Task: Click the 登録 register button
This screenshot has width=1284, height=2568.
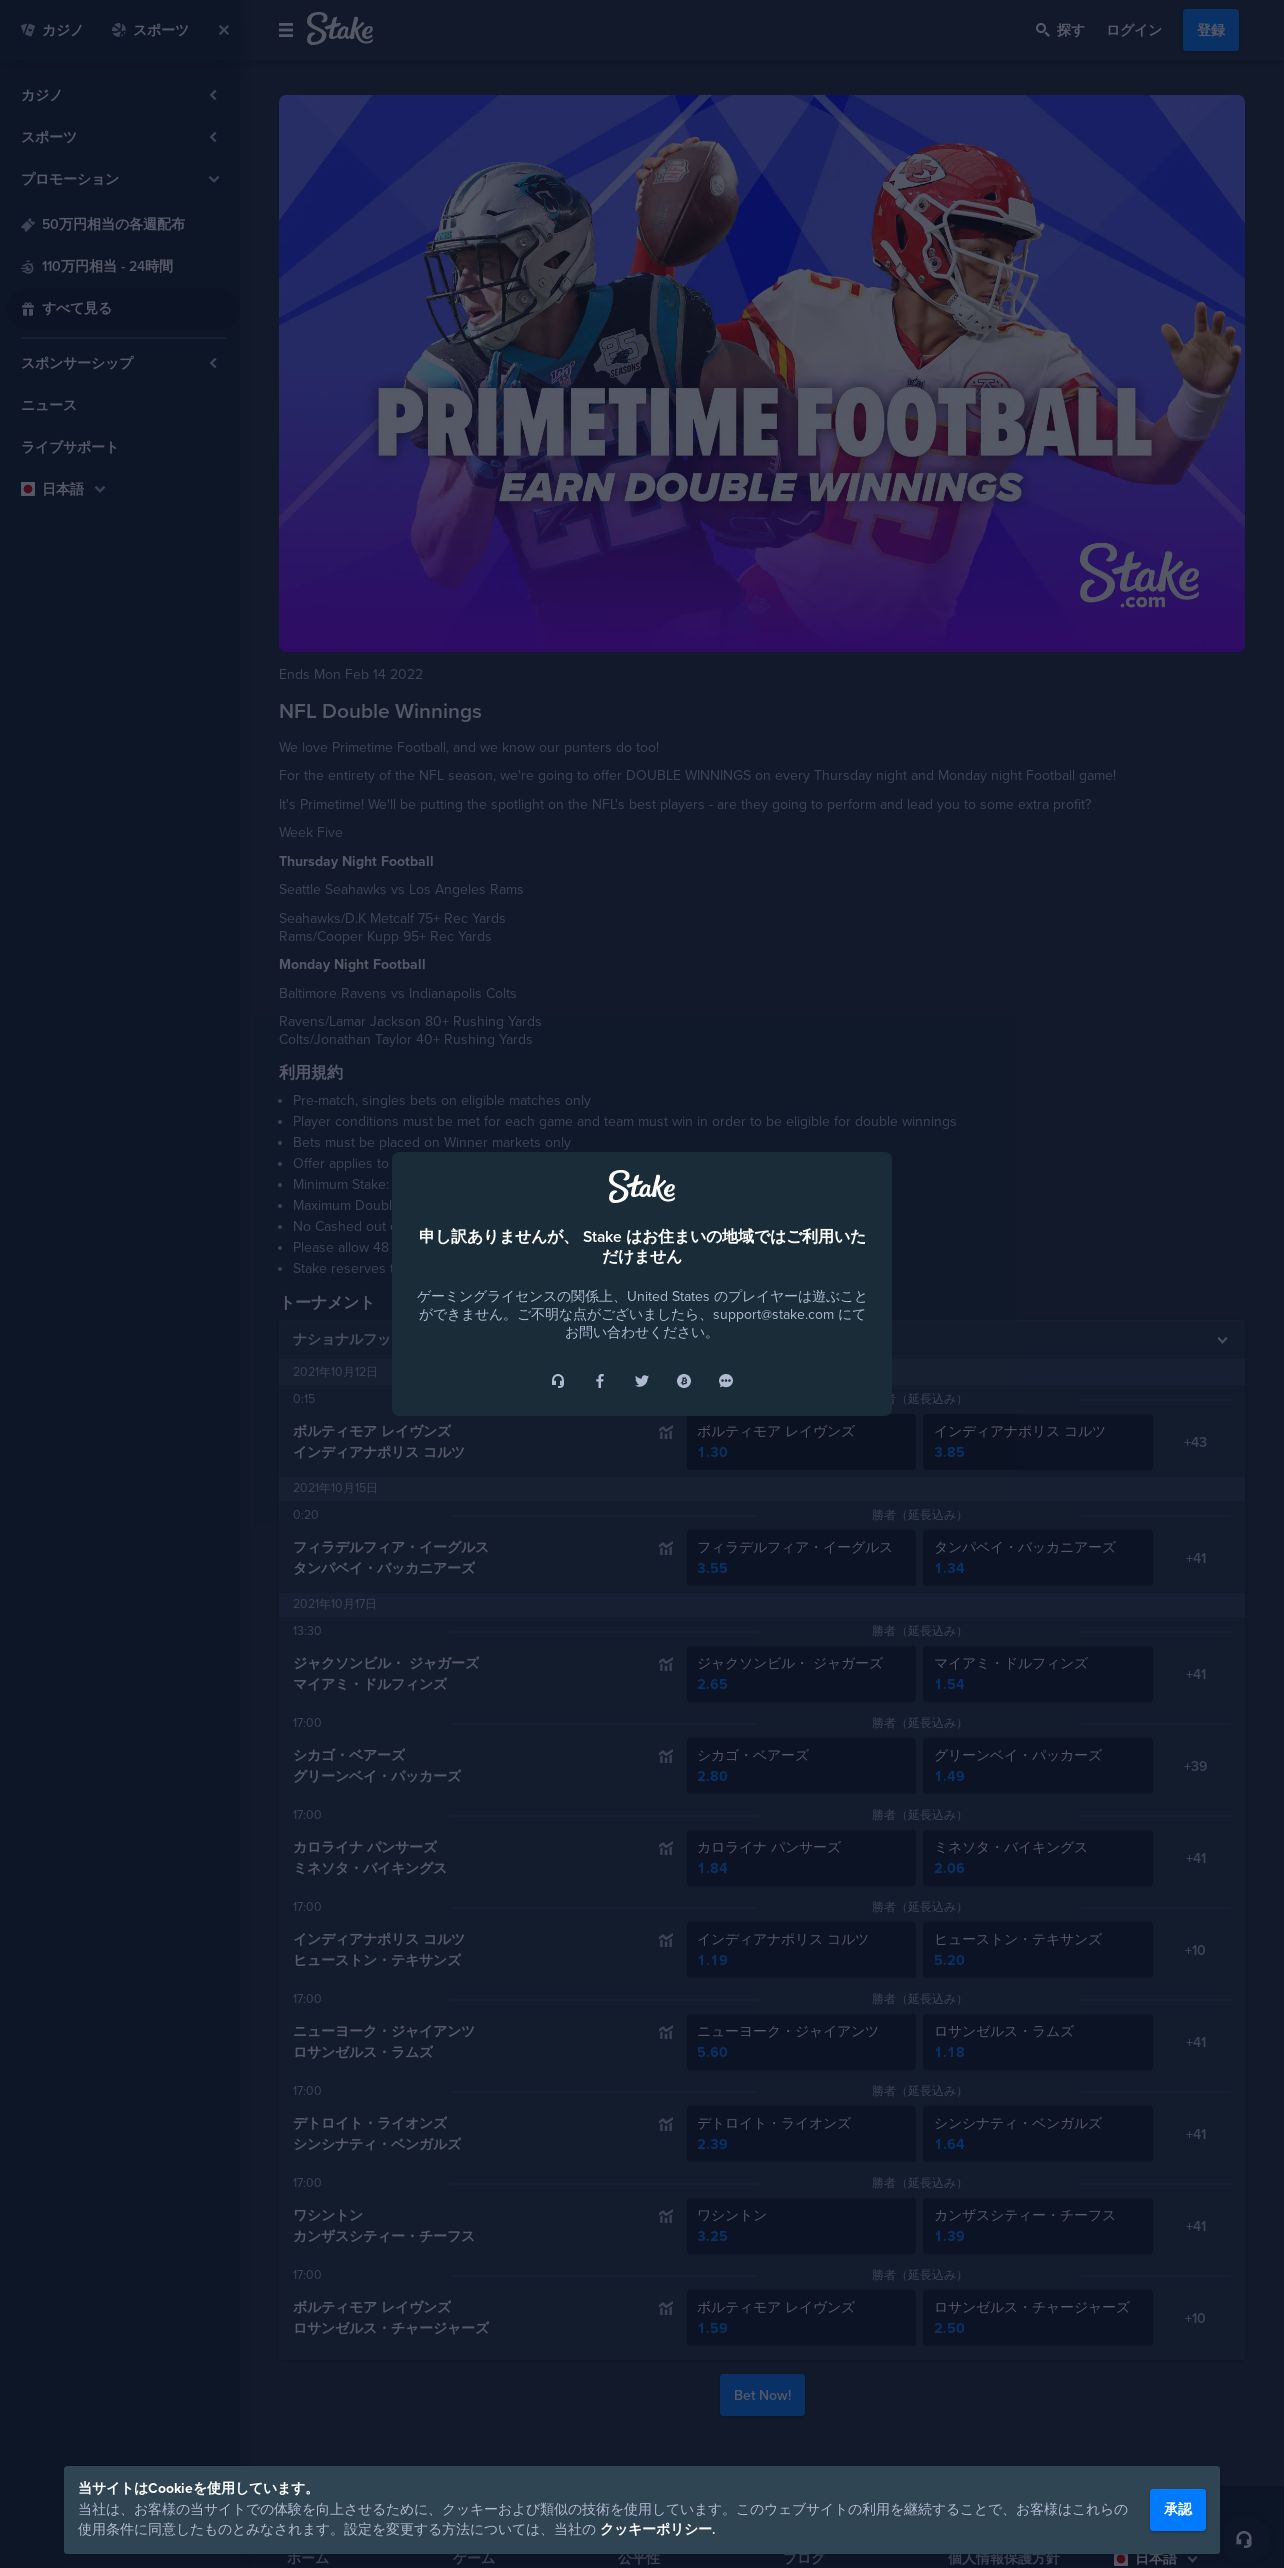Action: pyautogui.click(x=1211, y=30)
